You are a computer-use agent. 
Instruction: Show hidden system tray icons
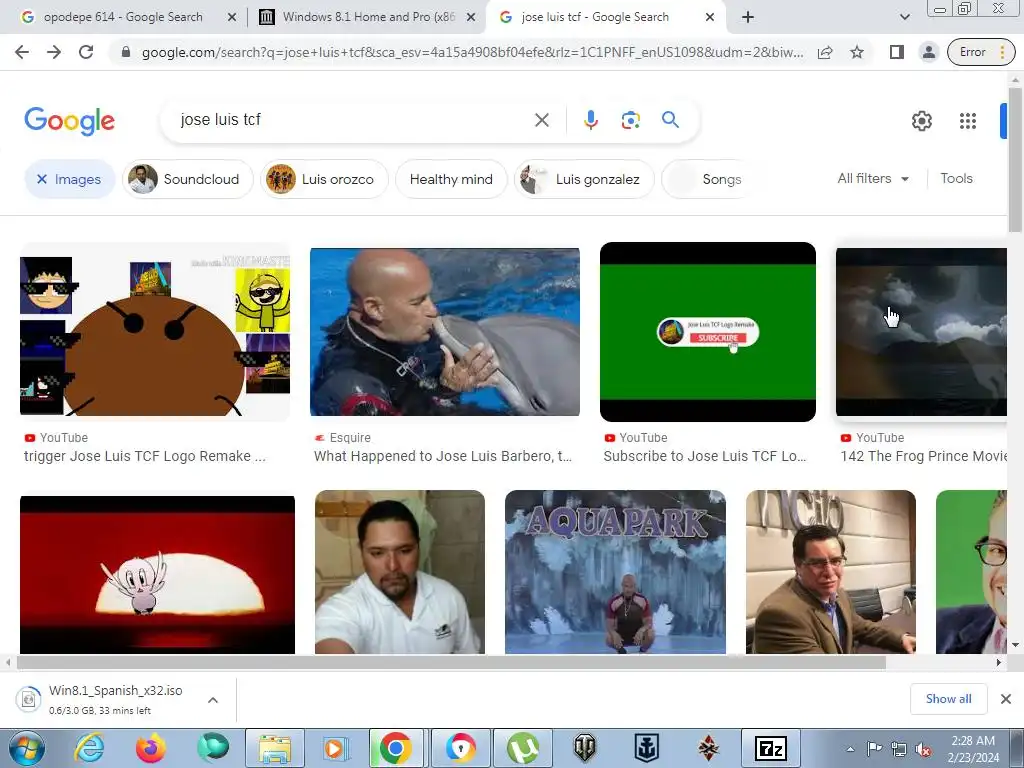850,749
